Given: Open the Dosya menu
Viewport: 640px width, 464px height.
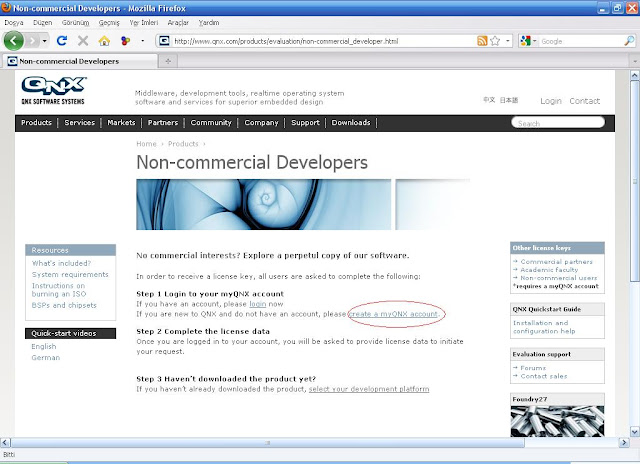Looking at the screenshot, I should point(13,23).
